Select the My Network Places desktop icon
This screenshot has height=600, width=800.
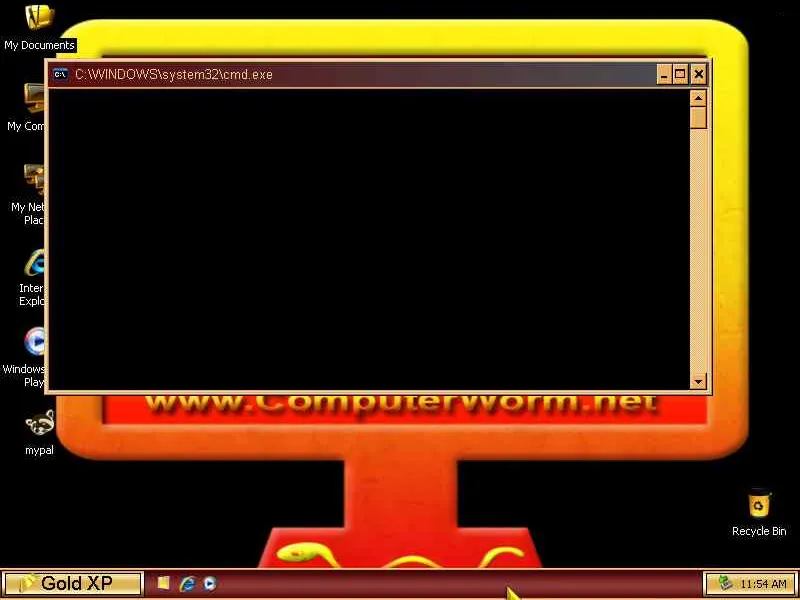[34, 179]
